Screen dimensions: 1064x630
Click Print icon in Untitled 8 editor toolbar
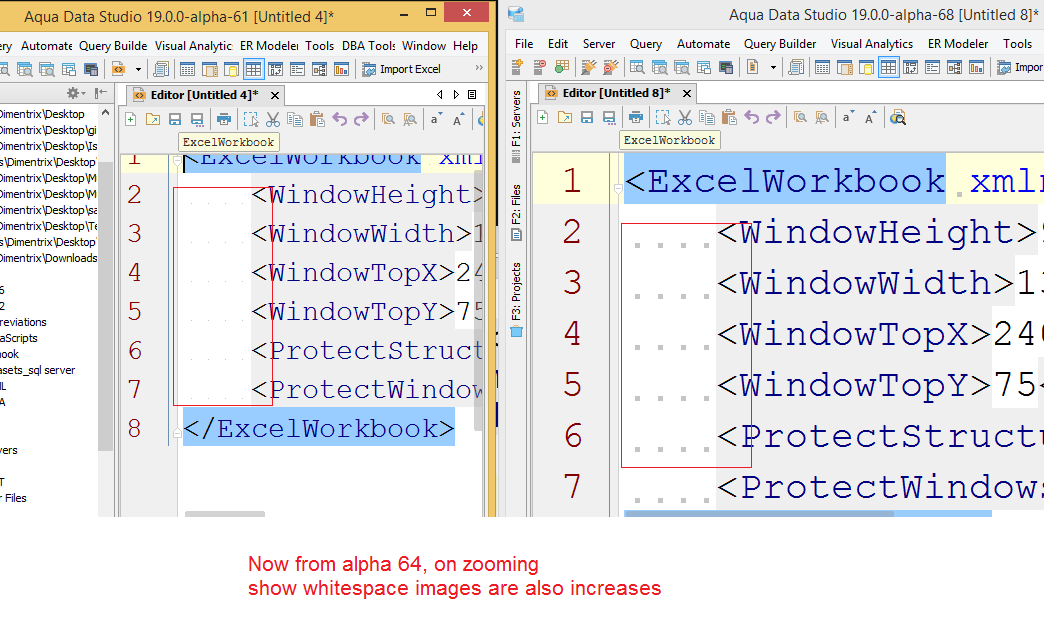pos(636,118)
